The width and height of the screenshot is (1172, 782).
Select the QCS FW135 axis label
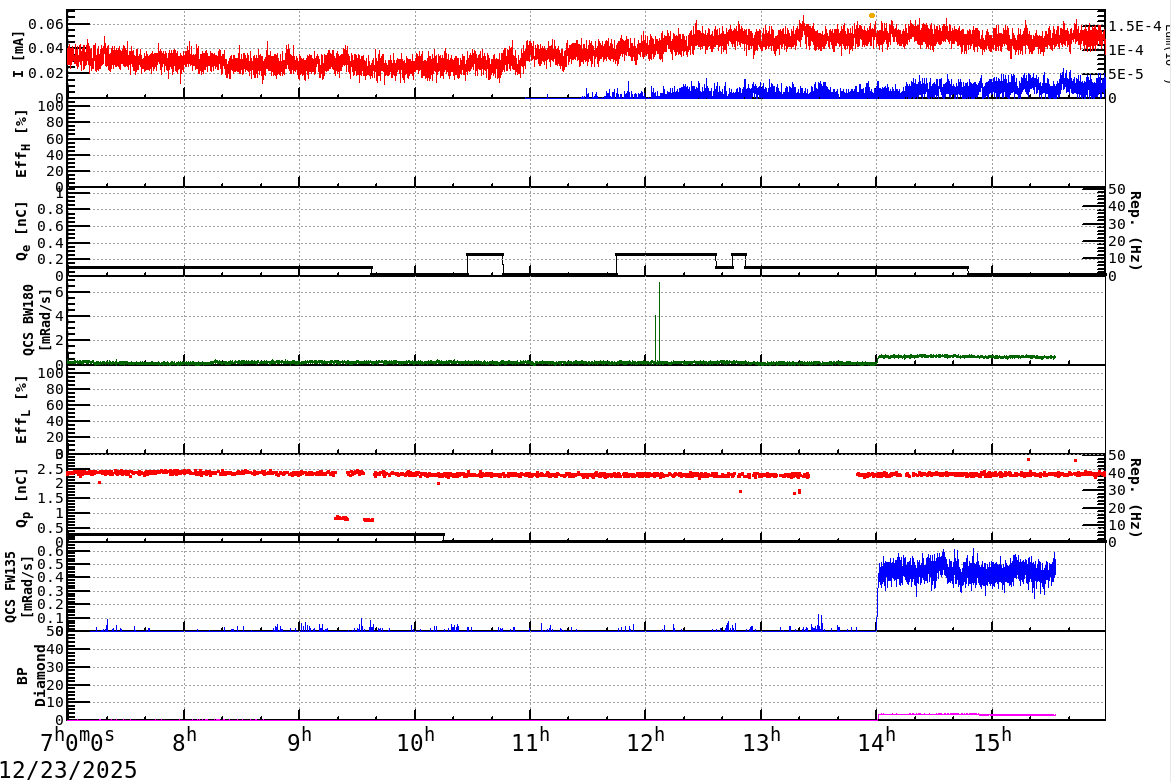point(20,585)
